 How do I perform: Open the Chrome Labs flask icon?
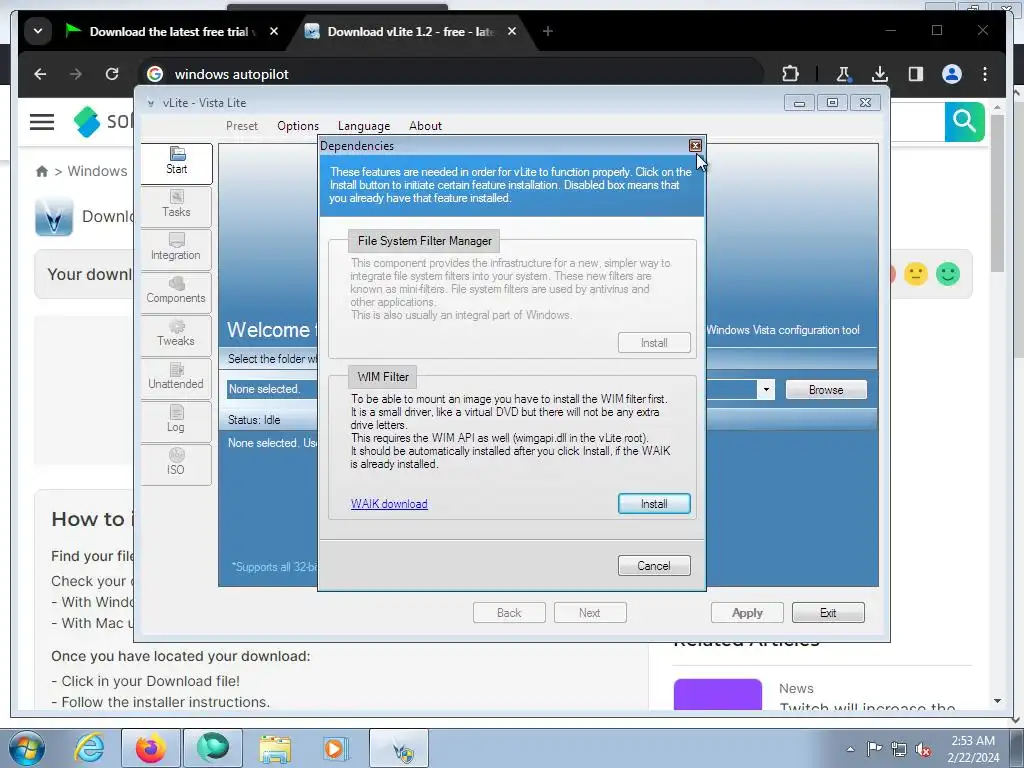(x=843, y=74)
